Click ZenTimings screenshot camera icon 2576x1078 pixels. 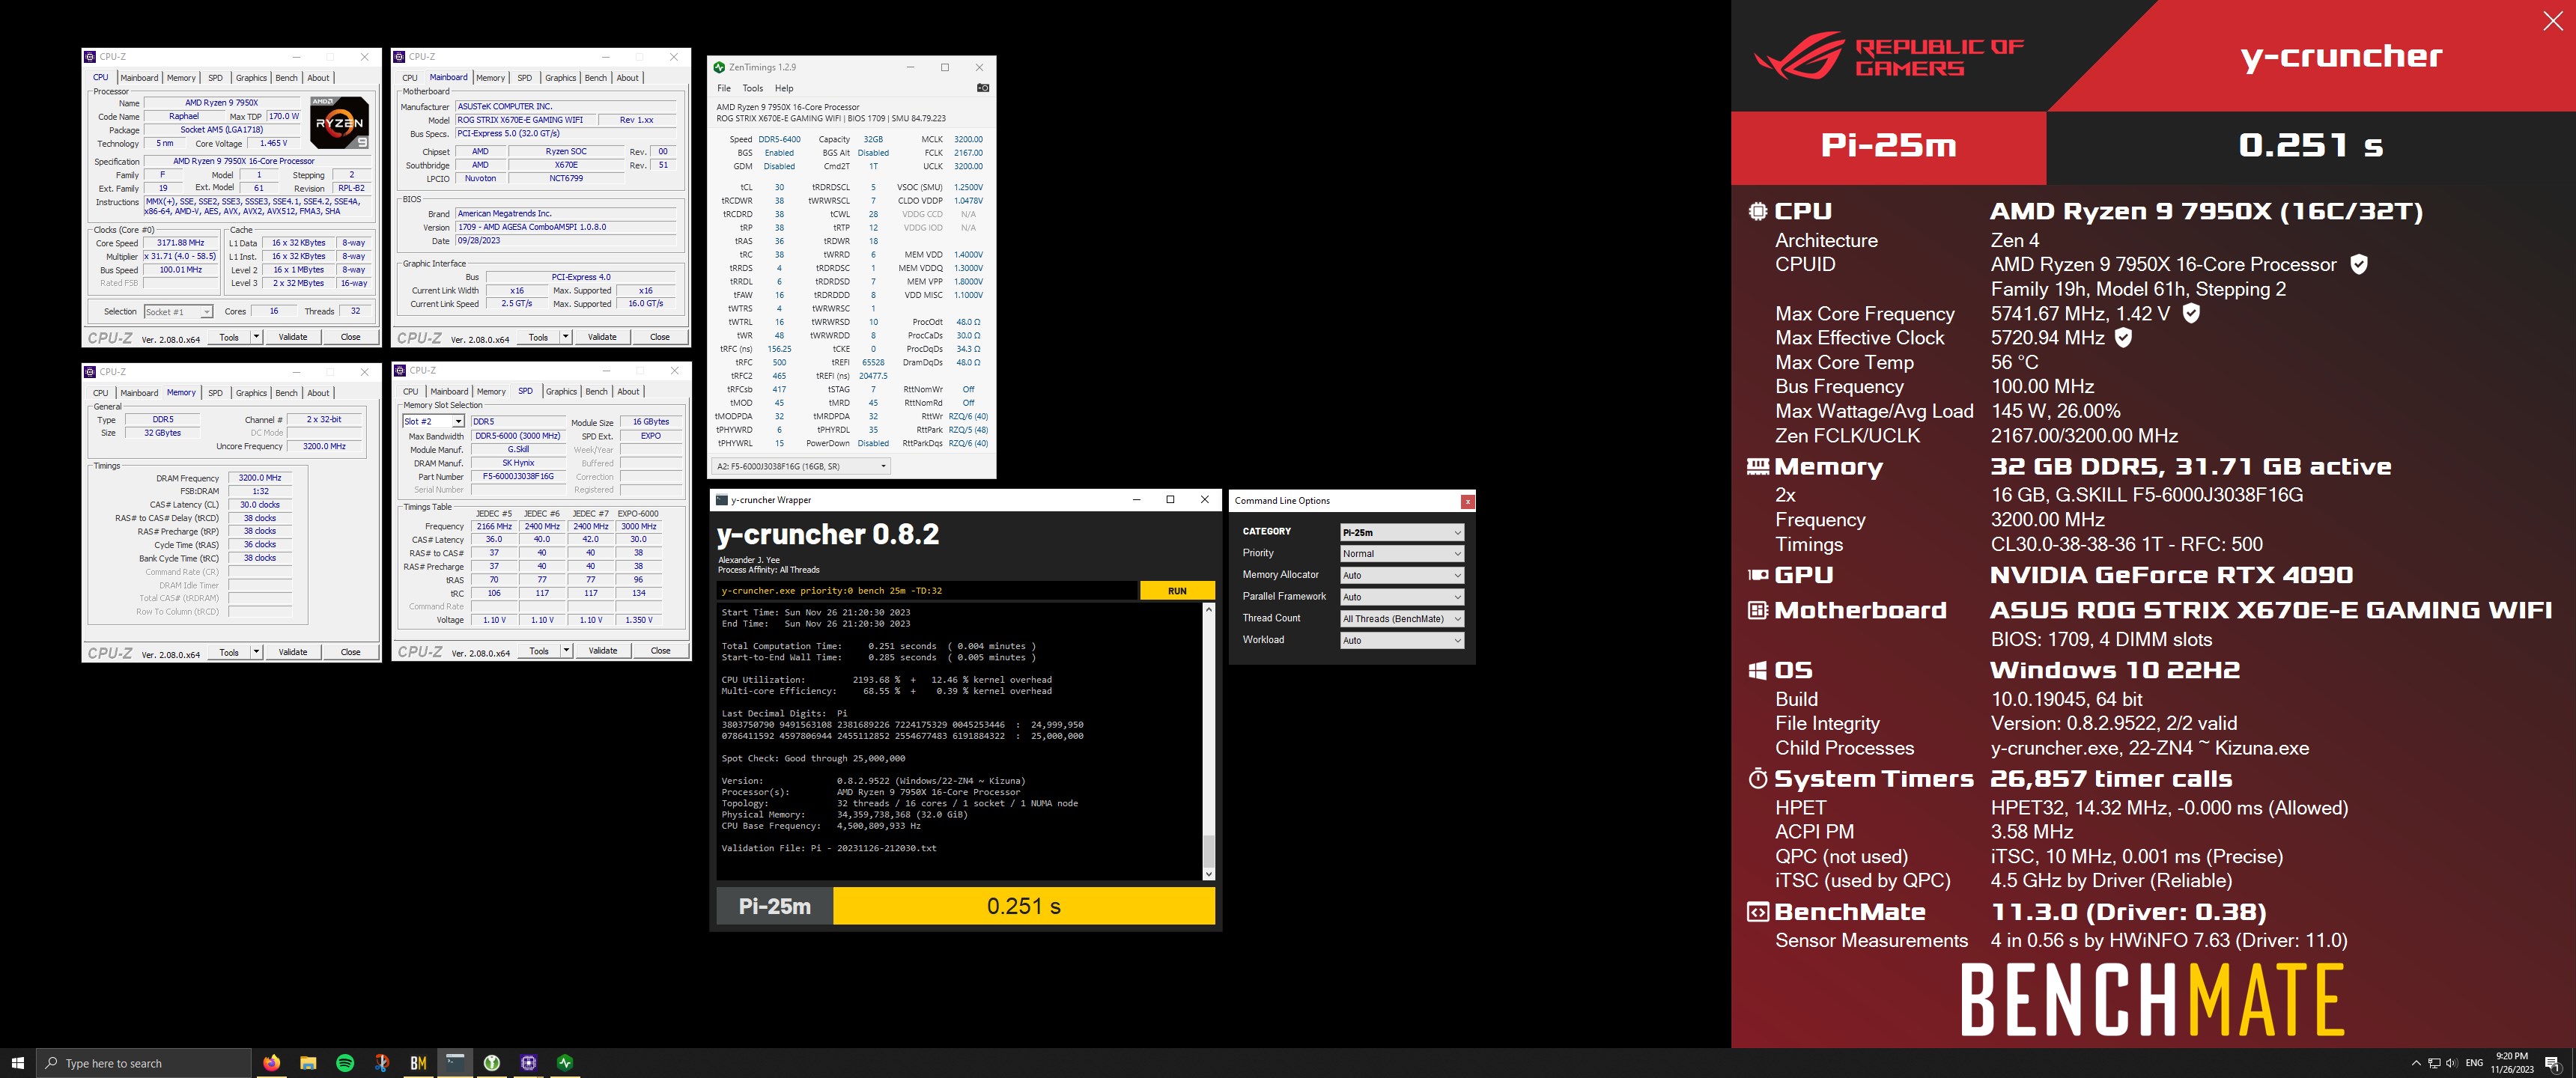coord(983,88)
